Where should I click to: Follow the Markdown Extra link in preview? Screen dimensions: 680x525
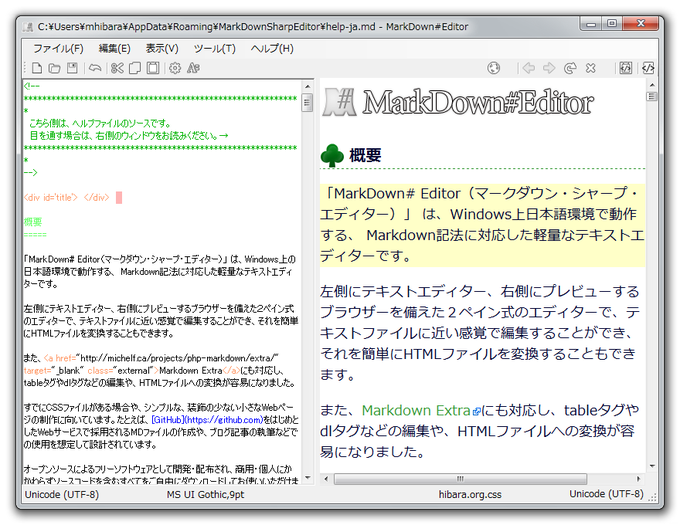[x=416, y=410]
